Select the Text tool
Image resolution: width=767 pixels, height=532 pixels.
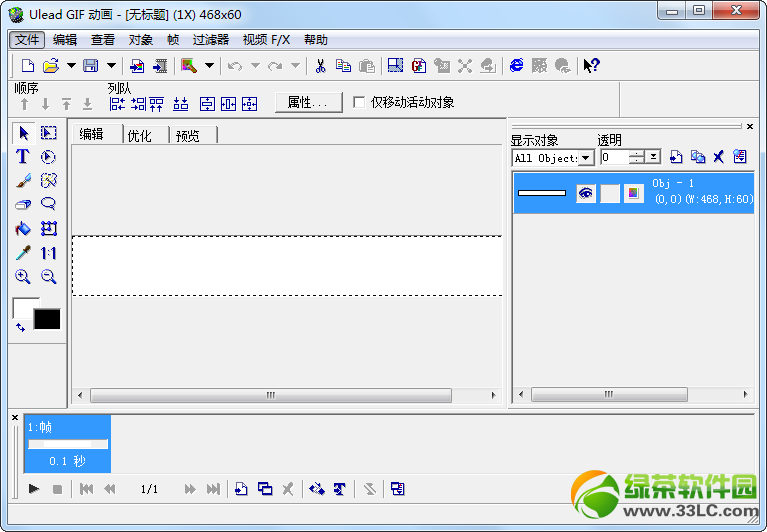tap(23, 156)
